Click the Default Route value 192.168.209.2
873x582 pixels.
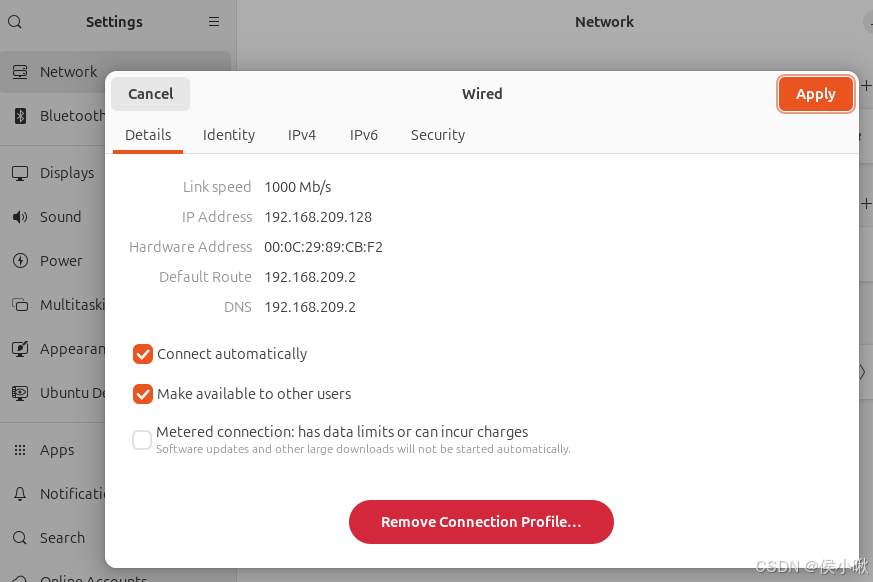310,277
